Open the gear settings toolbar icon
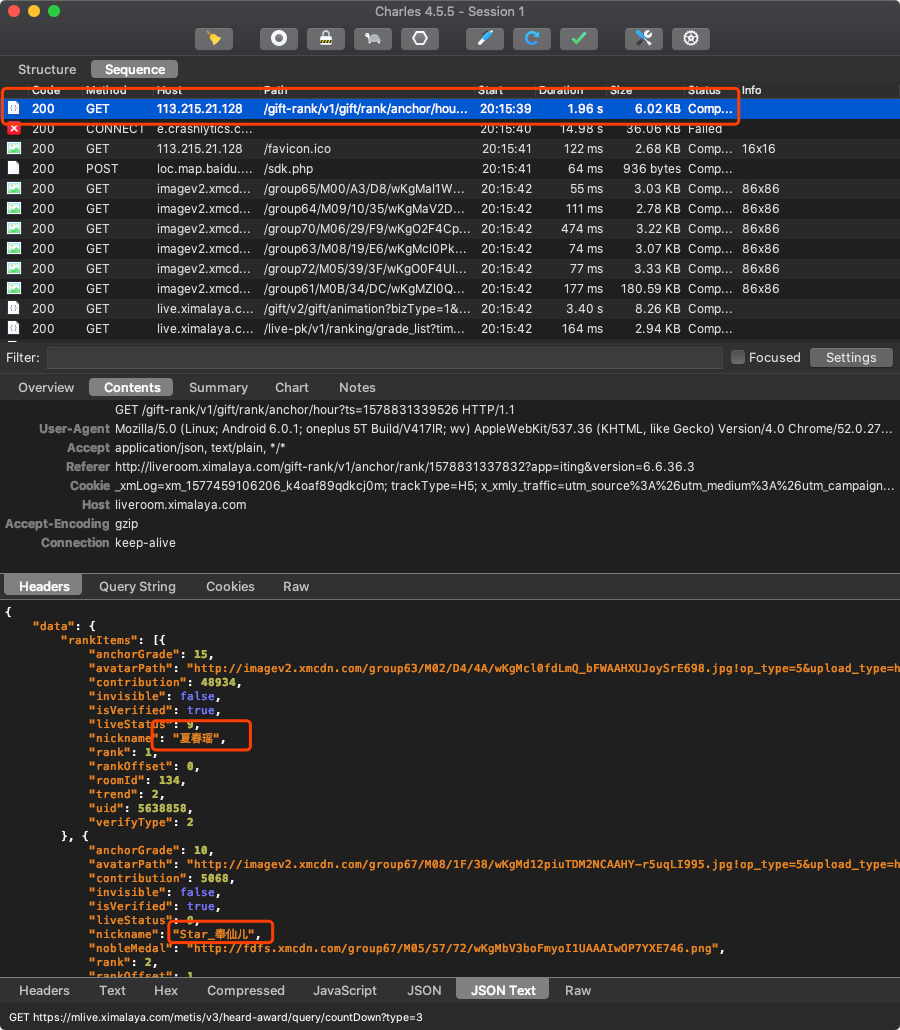The width and height of the screenshot is (900, 1030). tap(690, 38)
